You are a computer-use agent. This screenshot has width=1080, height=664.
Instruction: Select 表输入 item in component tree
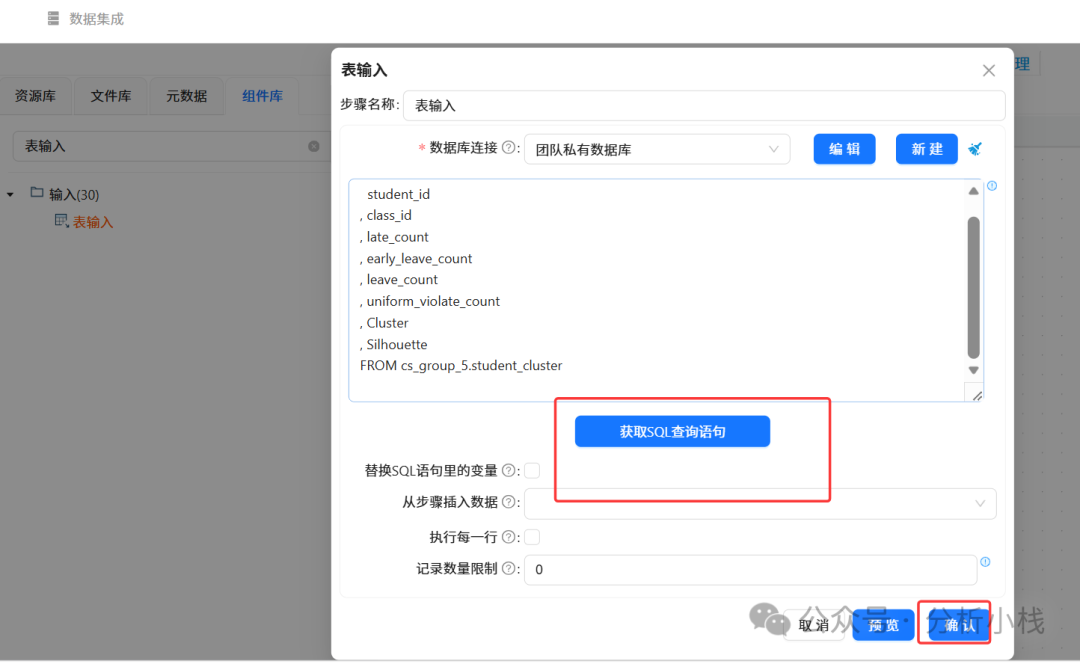click(x=93, y=222)
